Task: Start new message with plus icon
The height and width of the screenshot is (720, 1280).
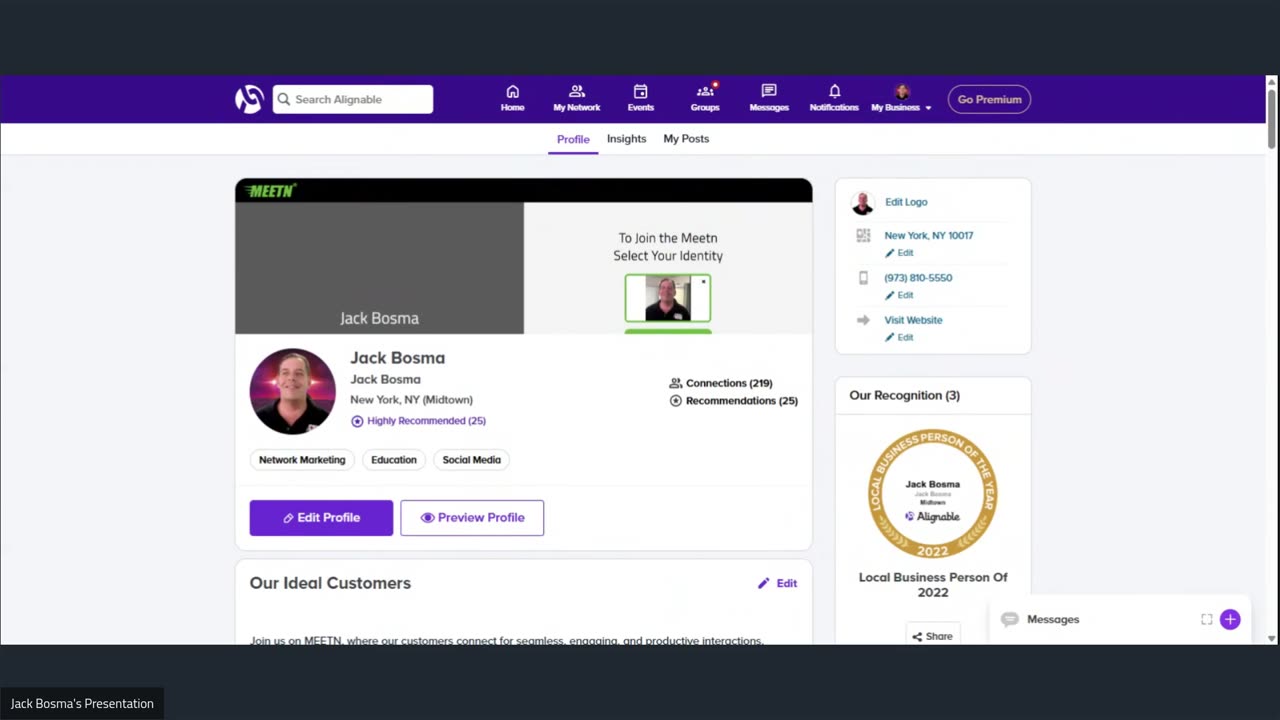Action: coord(1230,620)
